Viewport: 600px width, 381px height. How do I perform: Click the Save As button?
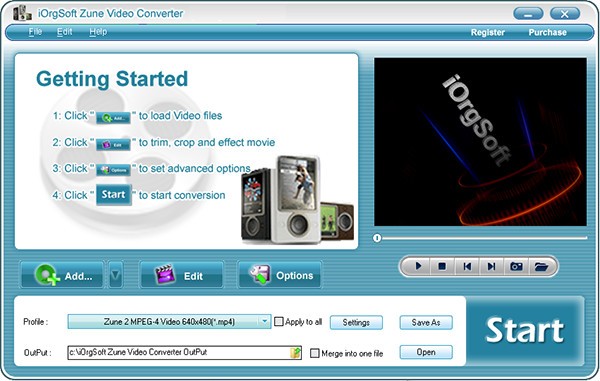click(426, 322)
